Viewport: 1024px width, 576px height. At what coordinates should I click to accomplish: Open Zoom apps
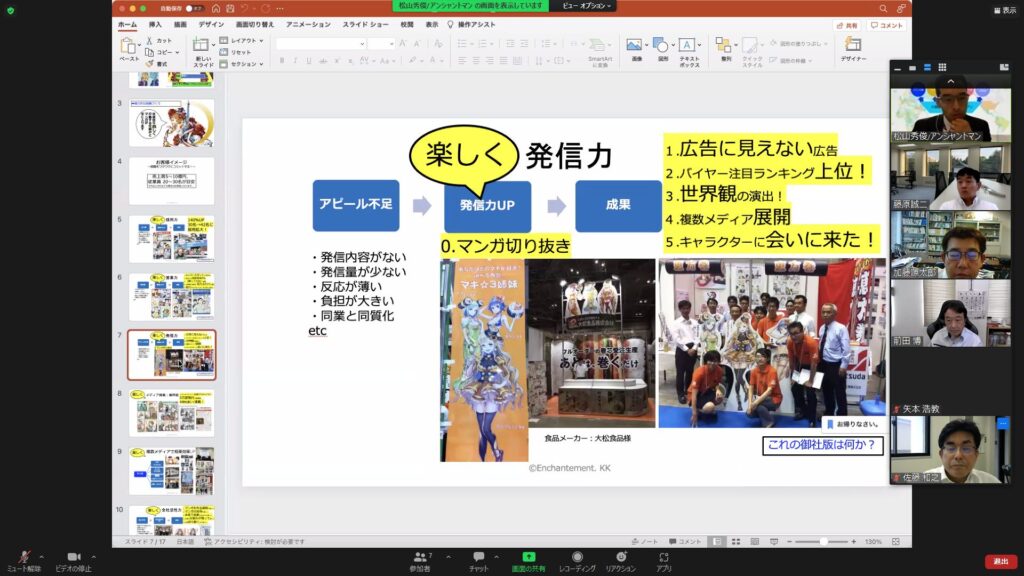coord(664,561)
